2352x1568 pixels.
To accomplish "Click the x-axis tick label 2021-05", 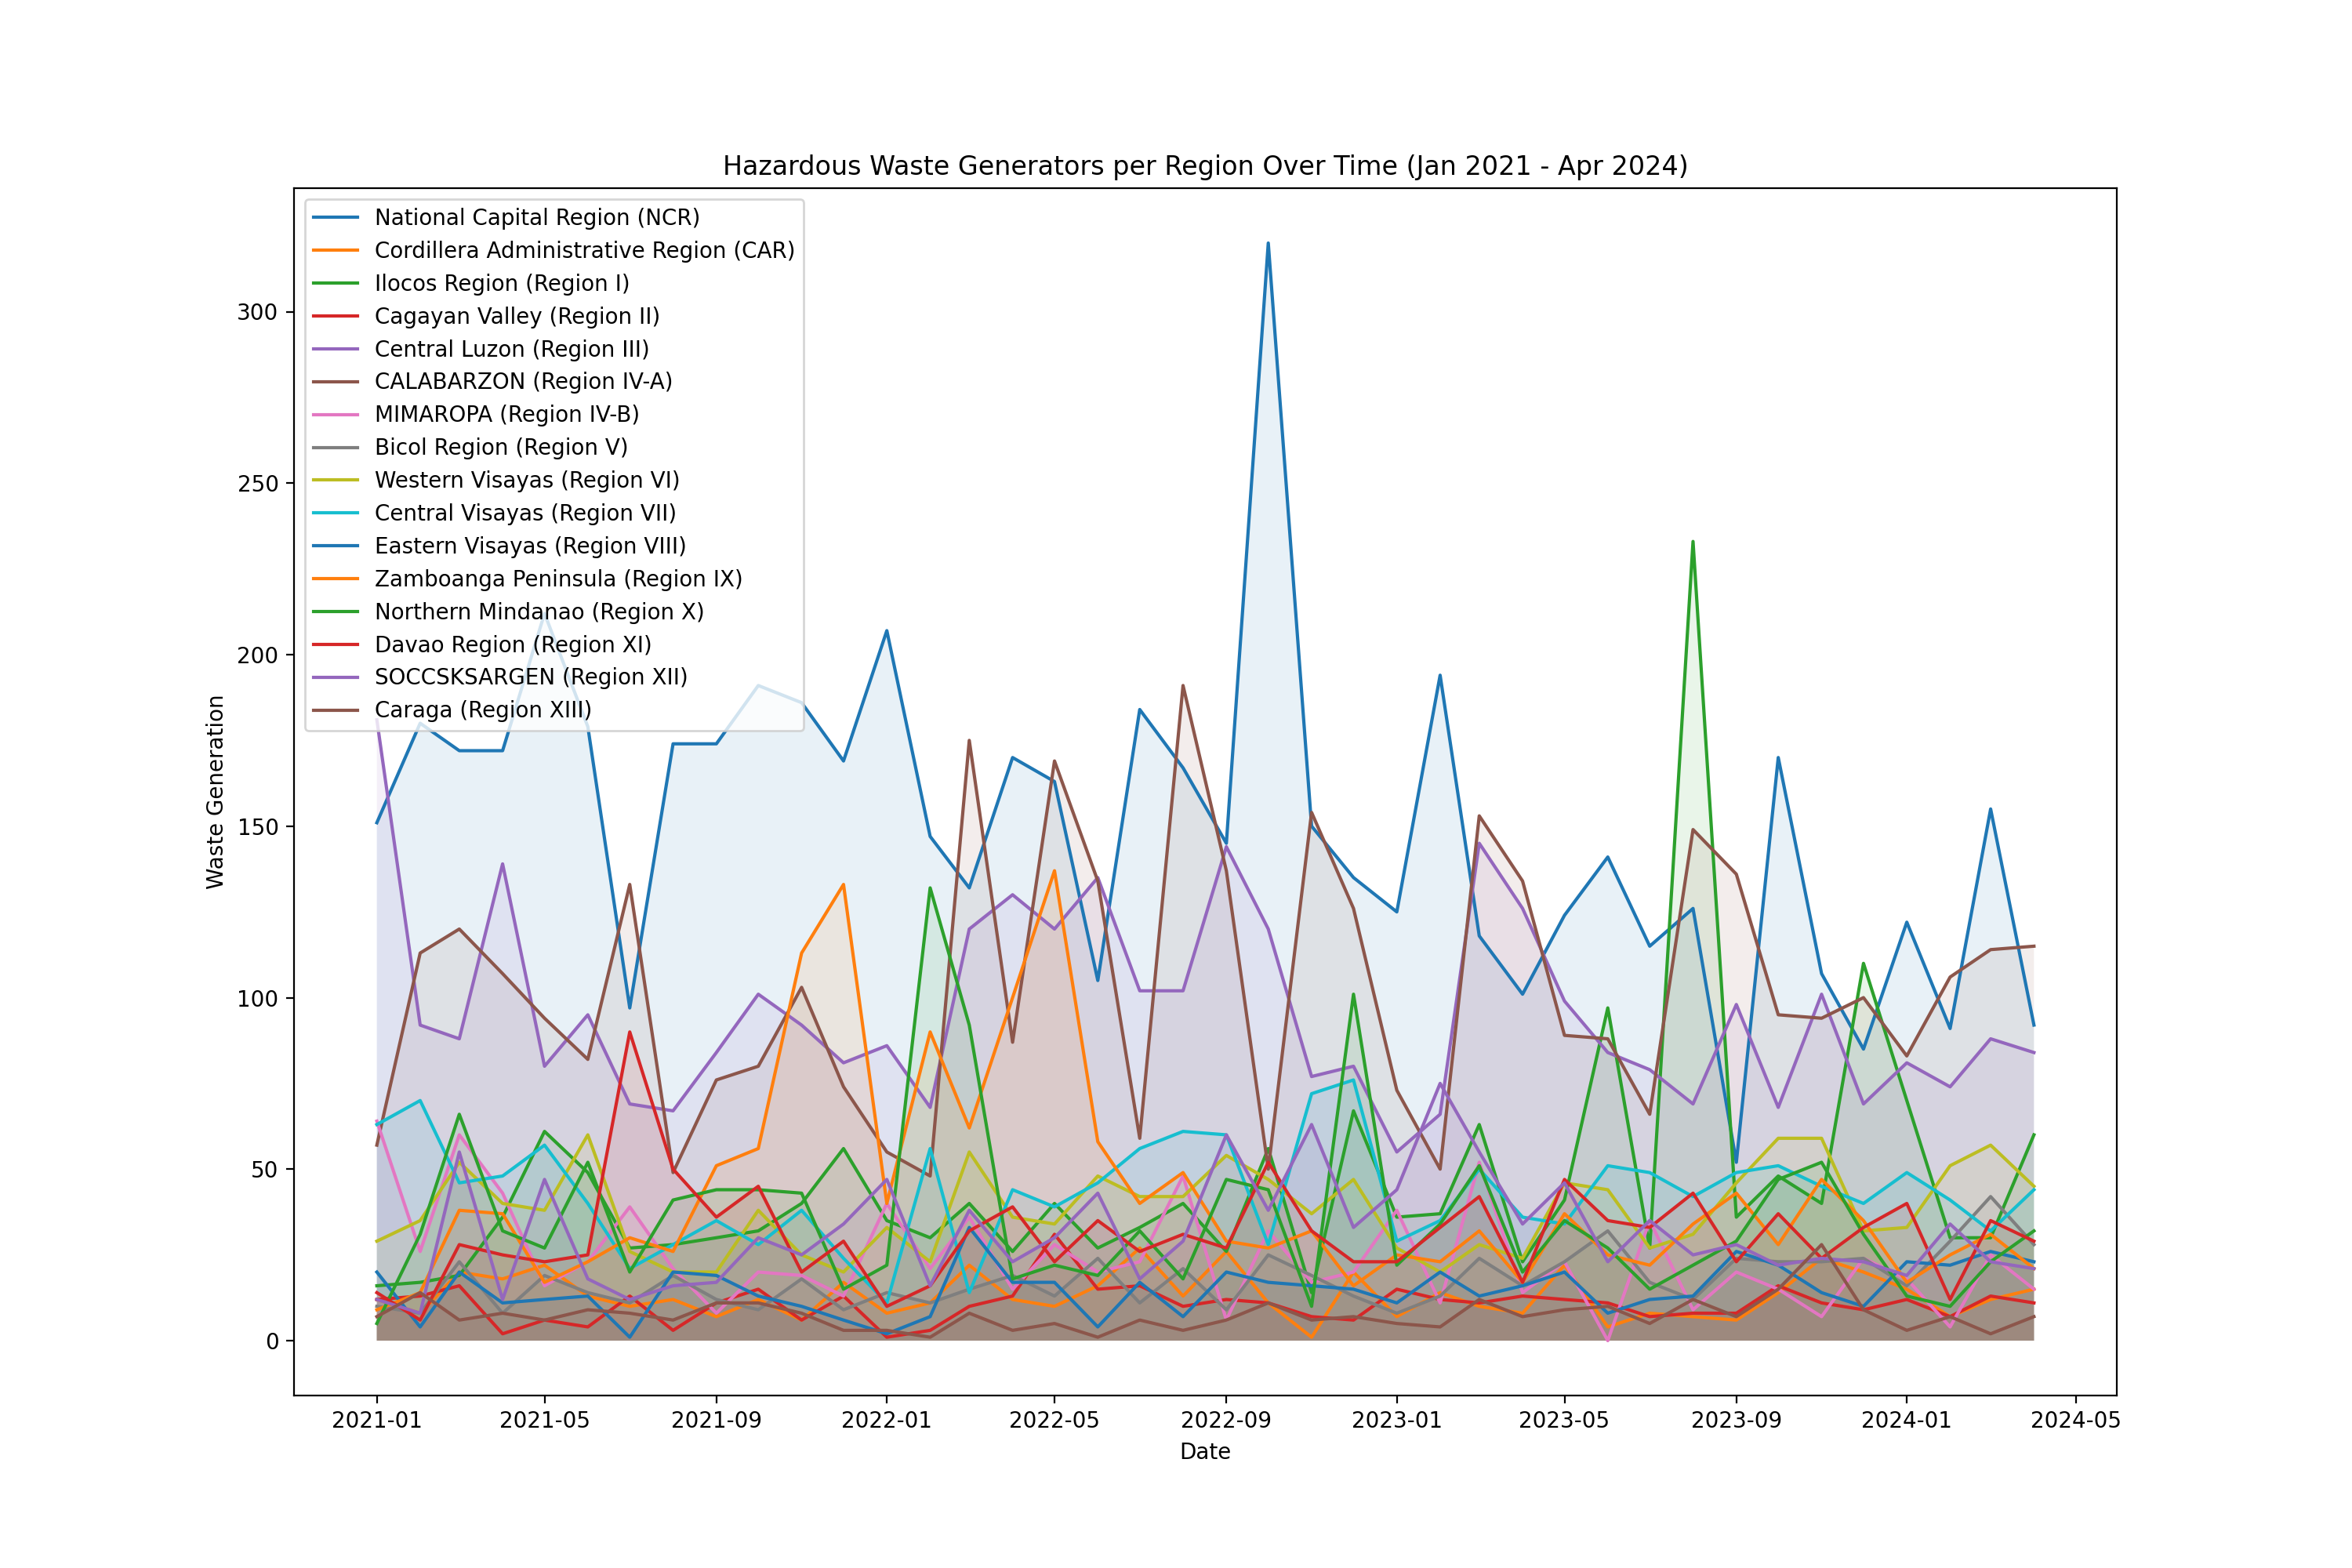I will tap(544, 1420).
